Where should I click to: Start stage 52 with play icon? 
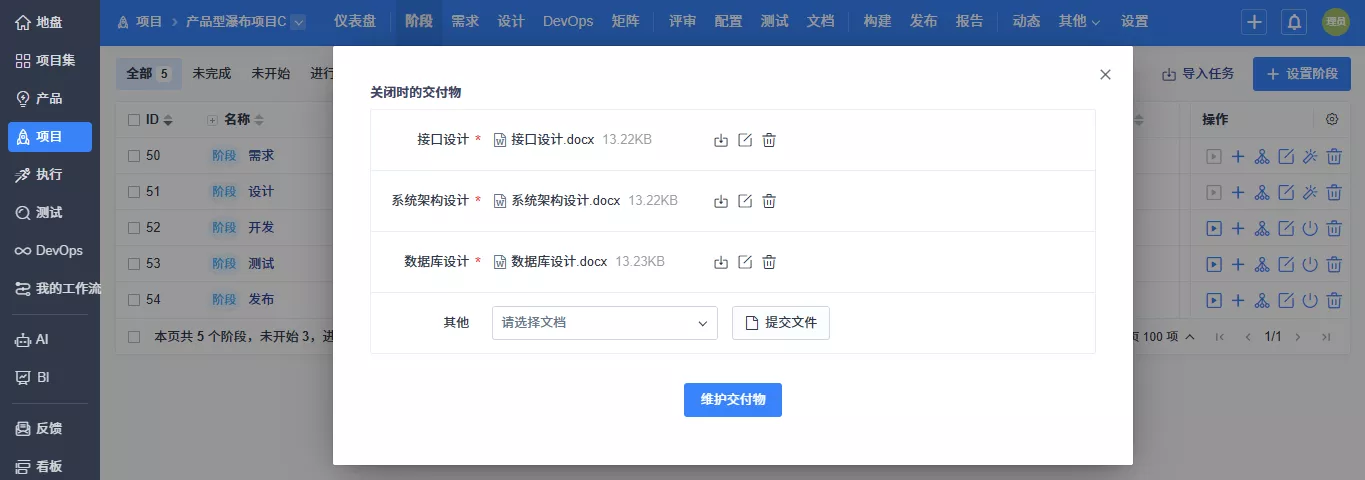pyautogui.click(x=1213, y=228)
